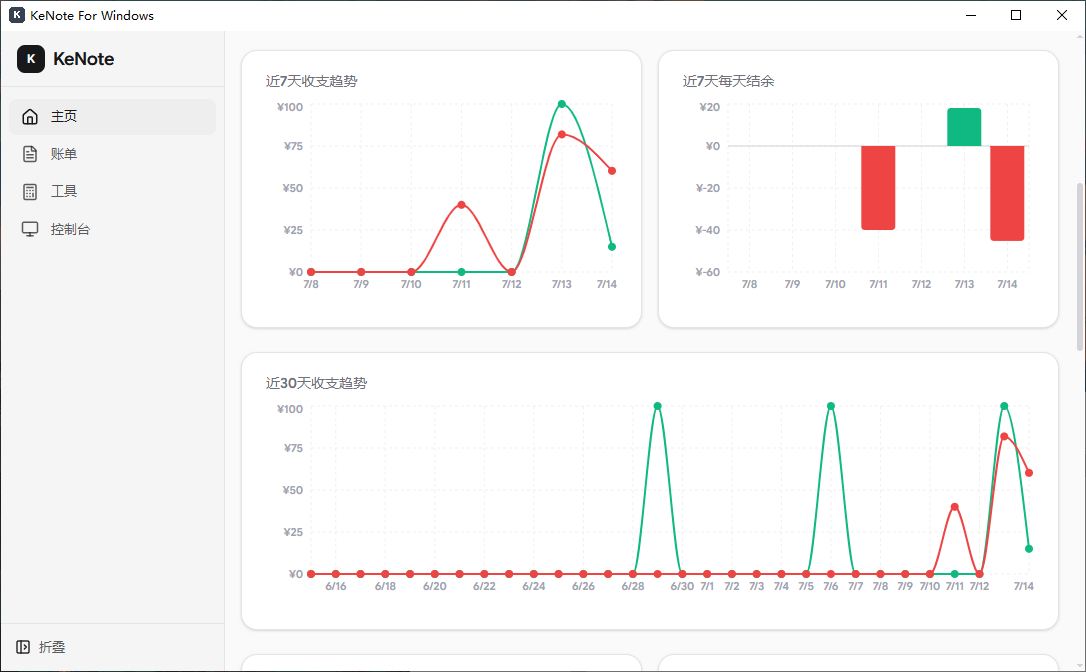Click the sidebar collapse icon beside 折叠
The height and width of the screenshot is (672, 1086).
point(23,647)
